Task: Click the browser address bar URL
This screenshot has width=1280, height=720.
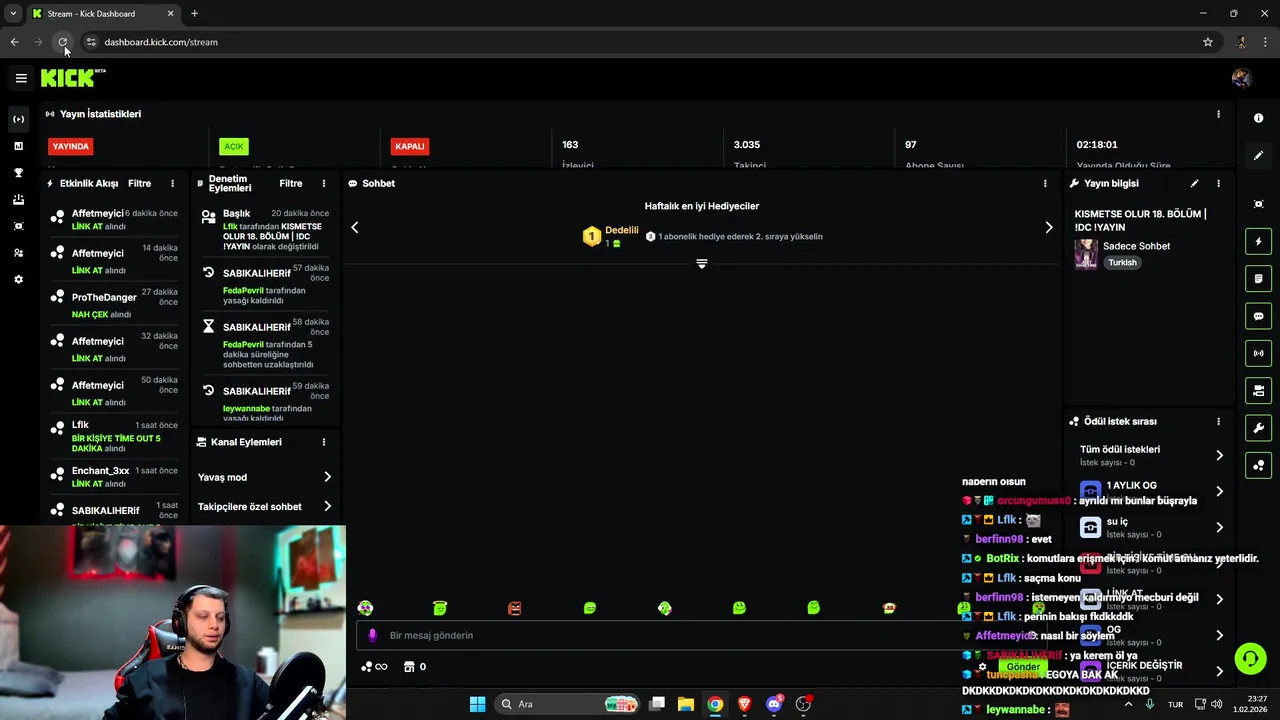Action: (161, 42)
